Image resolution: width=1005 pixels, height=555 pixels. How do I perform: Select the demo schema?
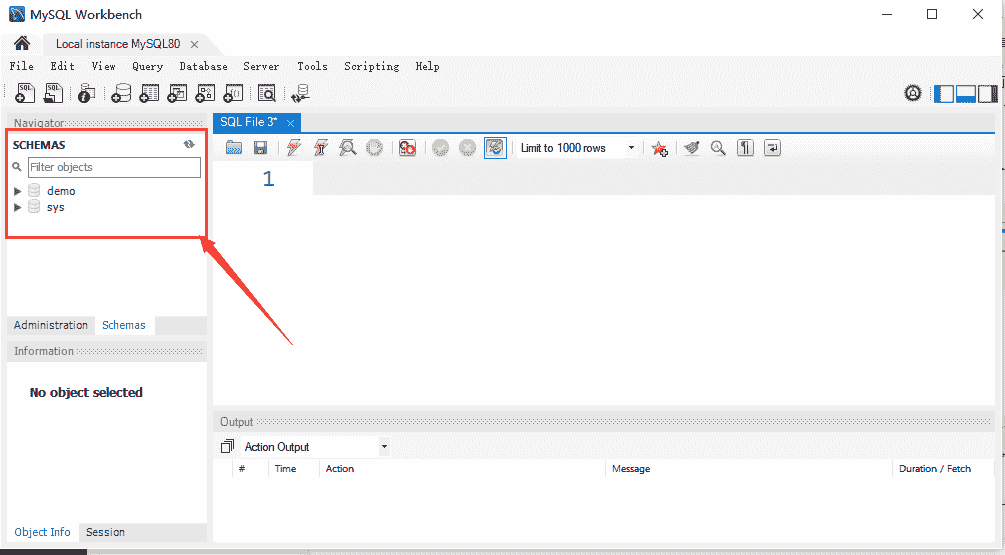point(61,191)
